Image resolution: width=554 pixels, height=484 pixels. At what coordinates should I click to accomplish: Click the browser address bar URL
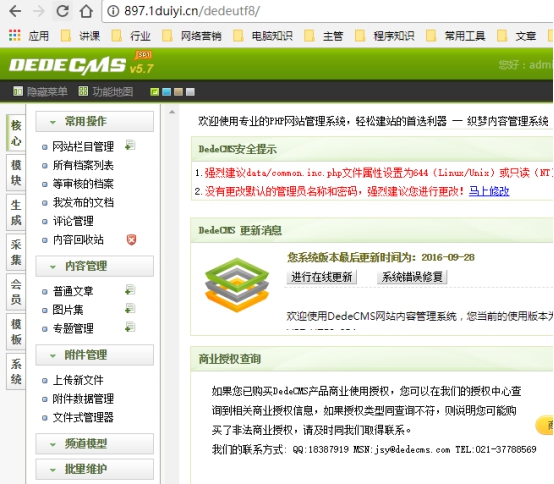click(192, 11)
